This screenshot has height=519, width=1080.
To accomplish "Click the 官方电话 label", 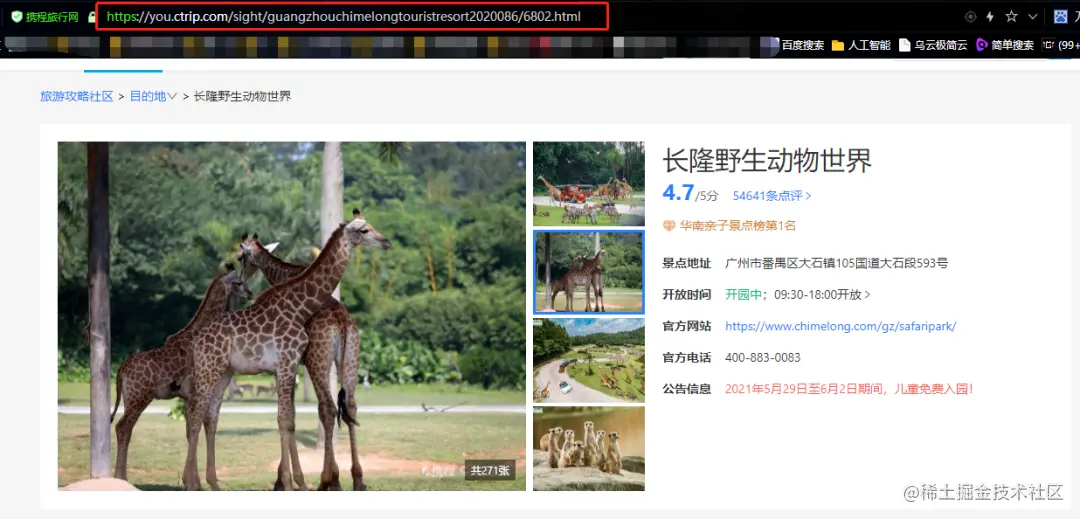I will click(x=687, y=358).
